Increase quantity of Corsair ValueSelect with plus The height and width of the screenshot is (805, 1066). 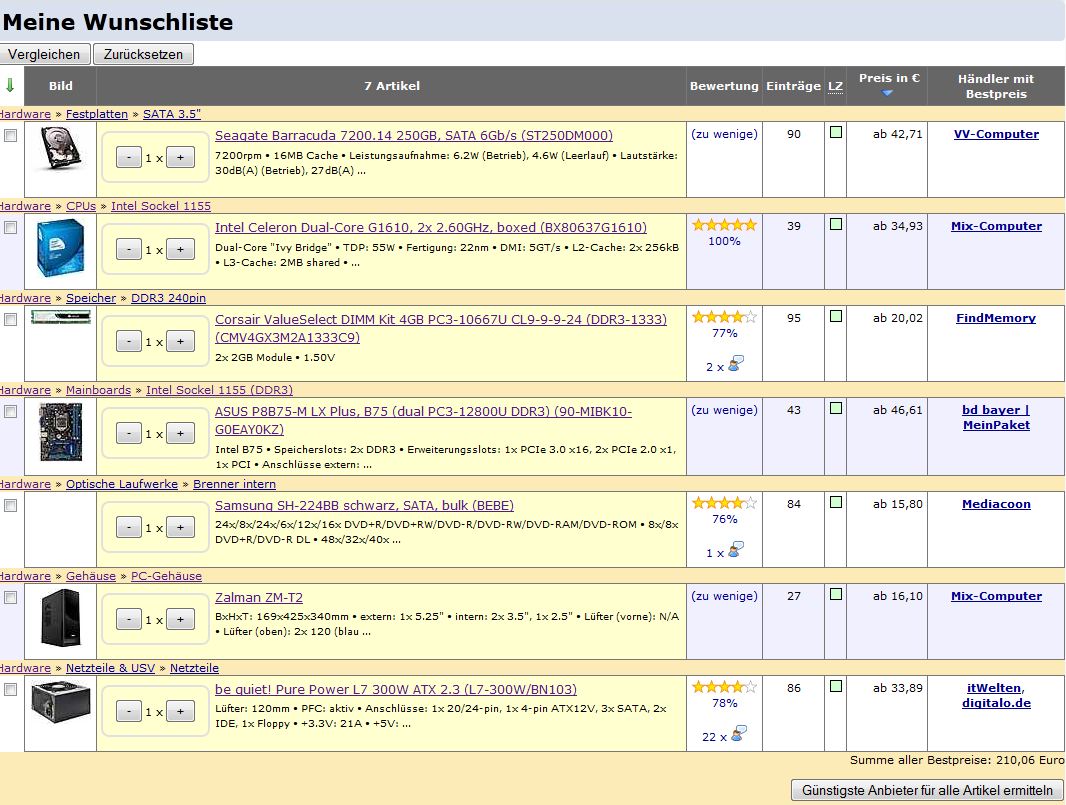pos(180,341)
